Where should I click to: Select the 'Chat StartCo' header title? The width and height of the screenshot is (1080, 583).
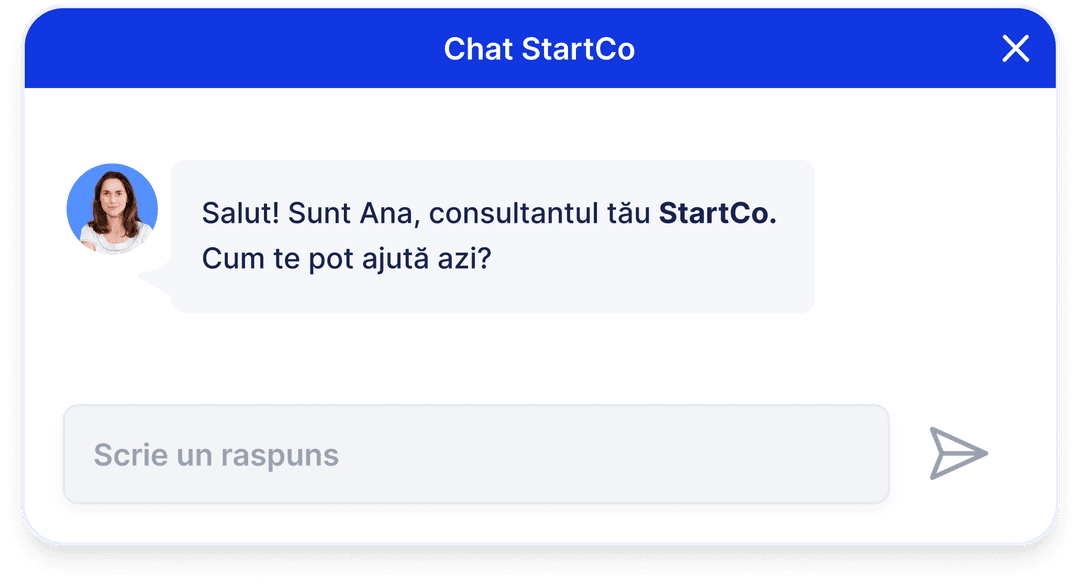[539, 49]
